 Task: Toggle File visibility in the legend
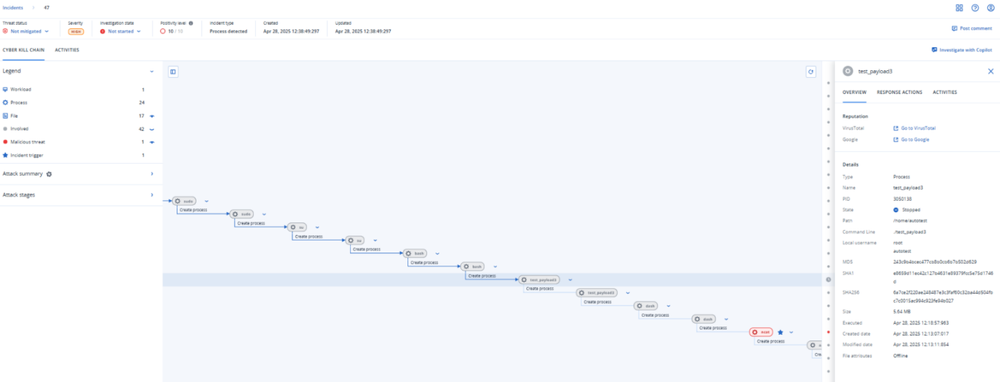click(152, 116)
